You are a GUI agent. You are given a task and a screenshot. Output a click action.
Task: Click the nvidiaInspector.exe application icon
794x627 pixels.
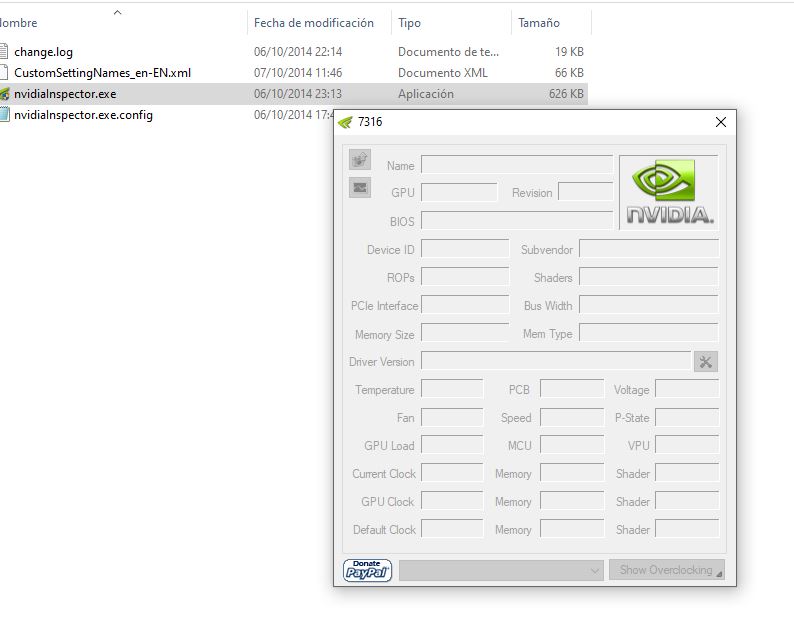[4, 94]
